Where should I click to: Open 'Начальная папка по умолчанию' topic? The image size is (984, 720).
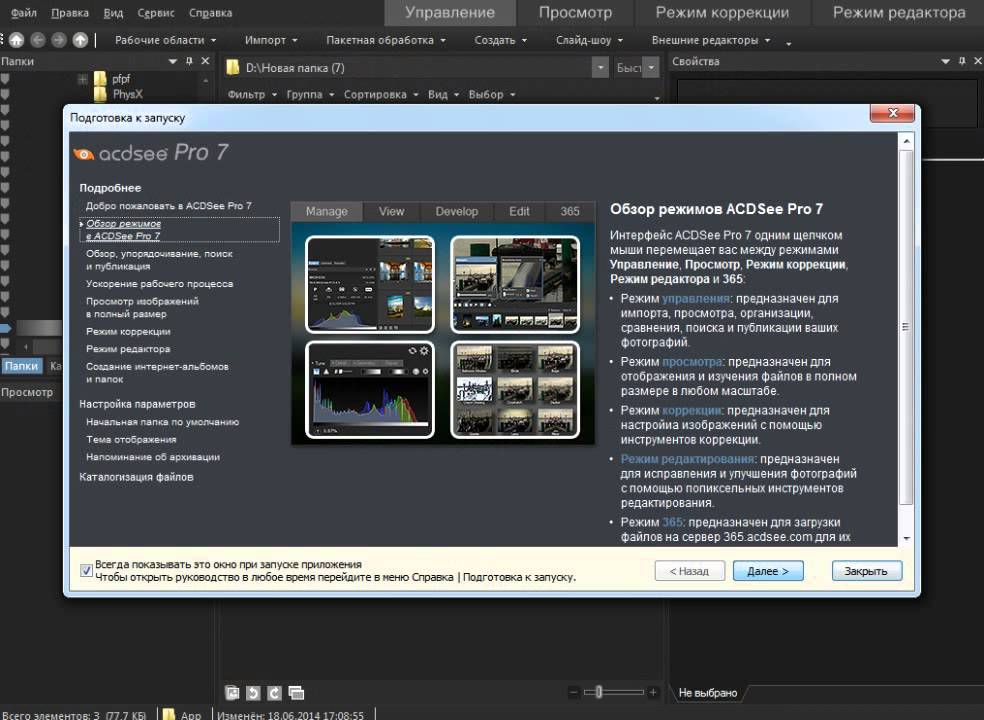click(x=163, y=422)
